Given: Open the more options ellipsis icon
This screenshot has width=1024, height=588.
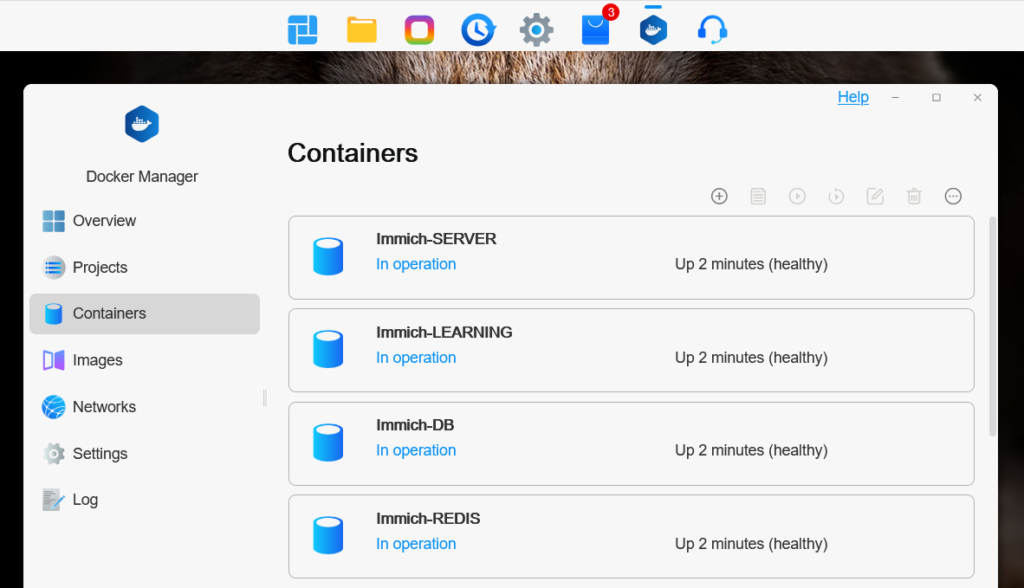Looking at the screenshot, I should coord(953,196).
